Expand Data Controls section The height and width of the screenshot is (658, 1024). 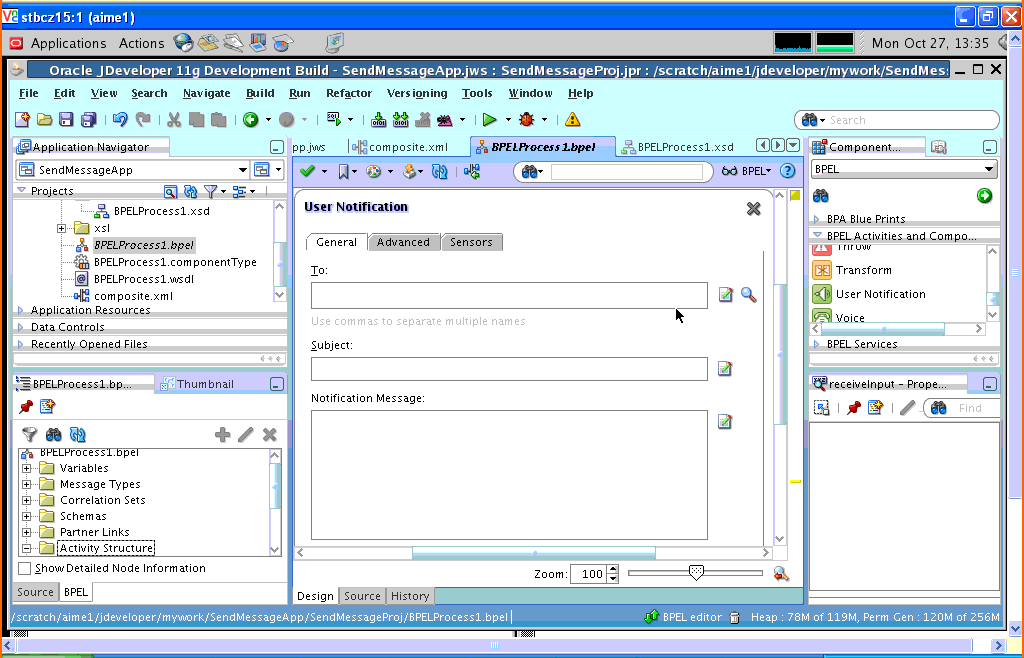point(20,327)
